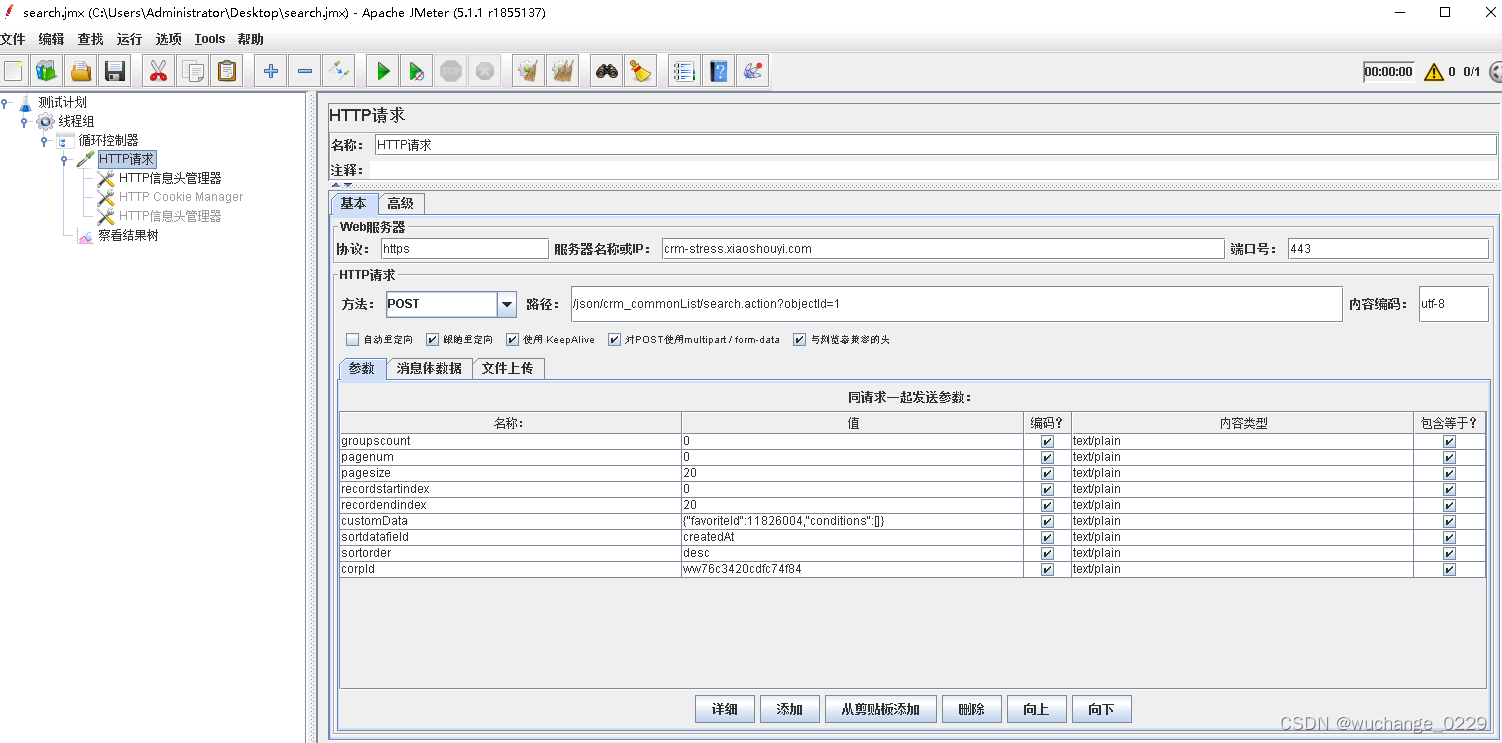Click the Clear All (double broom) toolbar icon
Screen dimensions: 1502x743
(x=563, y=70)
